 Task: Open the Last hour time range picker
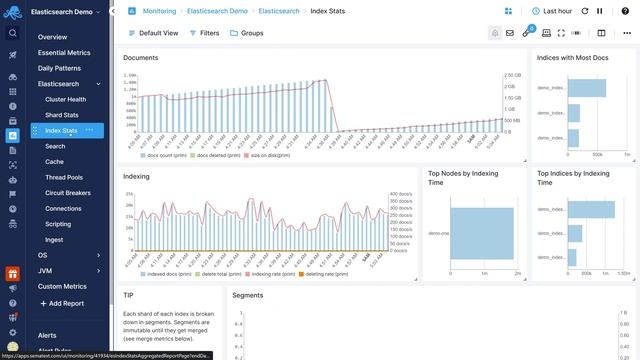click(552, 11)
